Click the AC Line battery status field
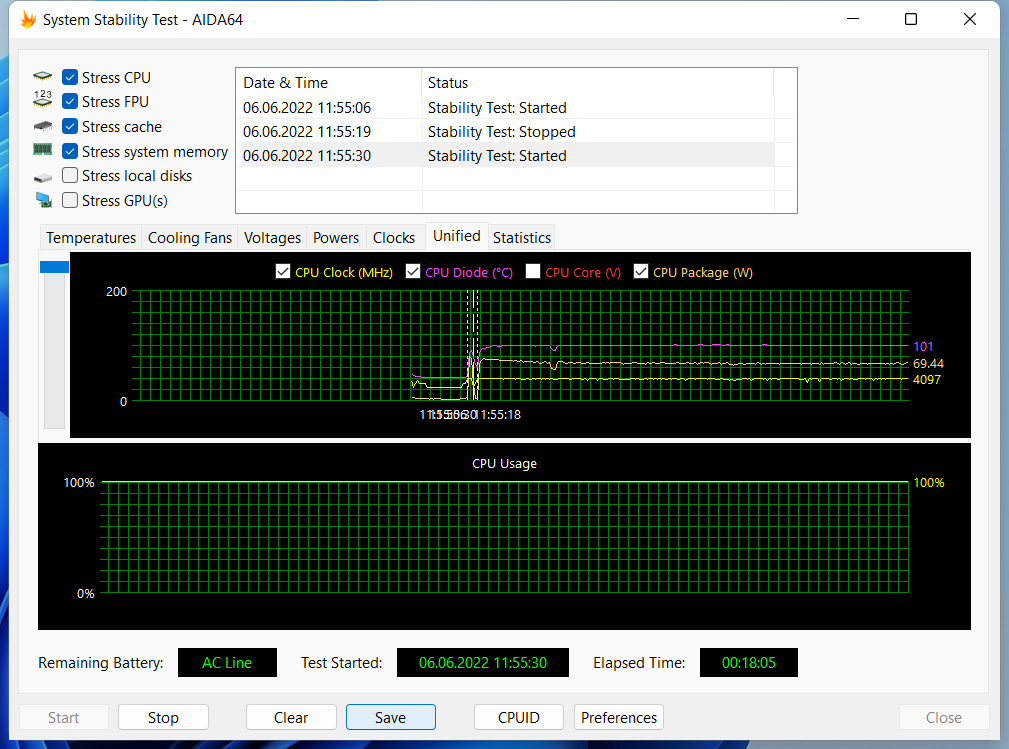The height and width of the screenshot is (749, 1009). click(227, 663)
